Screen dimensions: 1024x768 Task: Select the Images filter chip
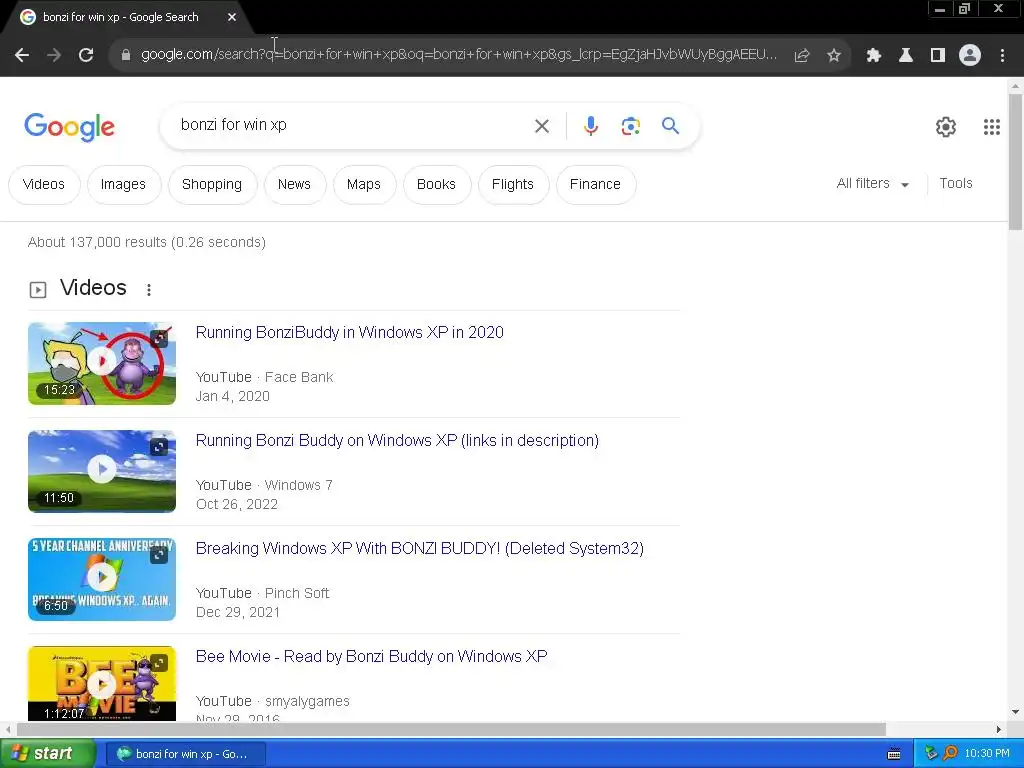coord(123,184)
